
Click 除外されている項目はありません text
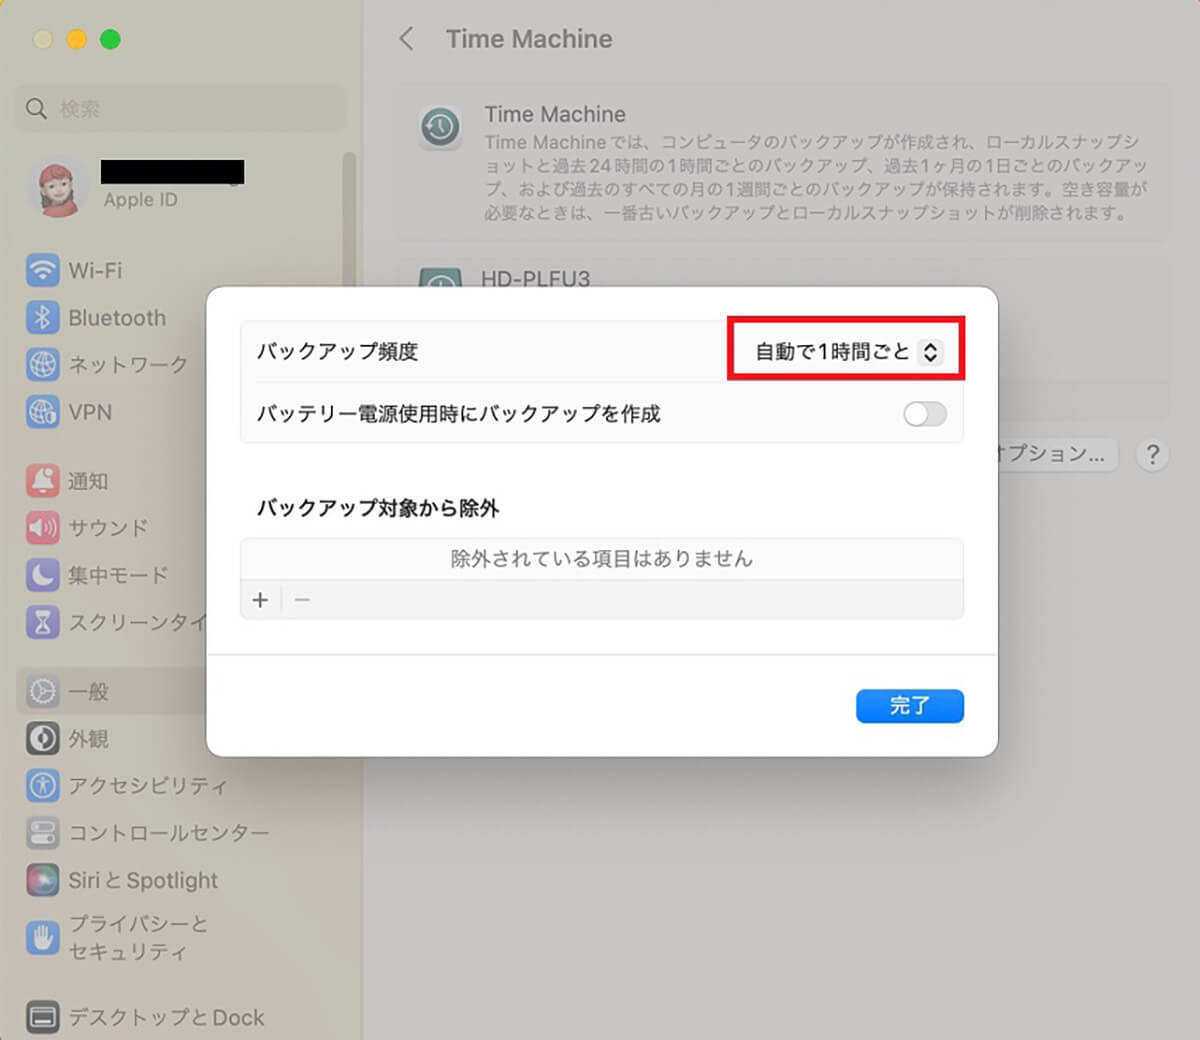click(x=602, y=558)
